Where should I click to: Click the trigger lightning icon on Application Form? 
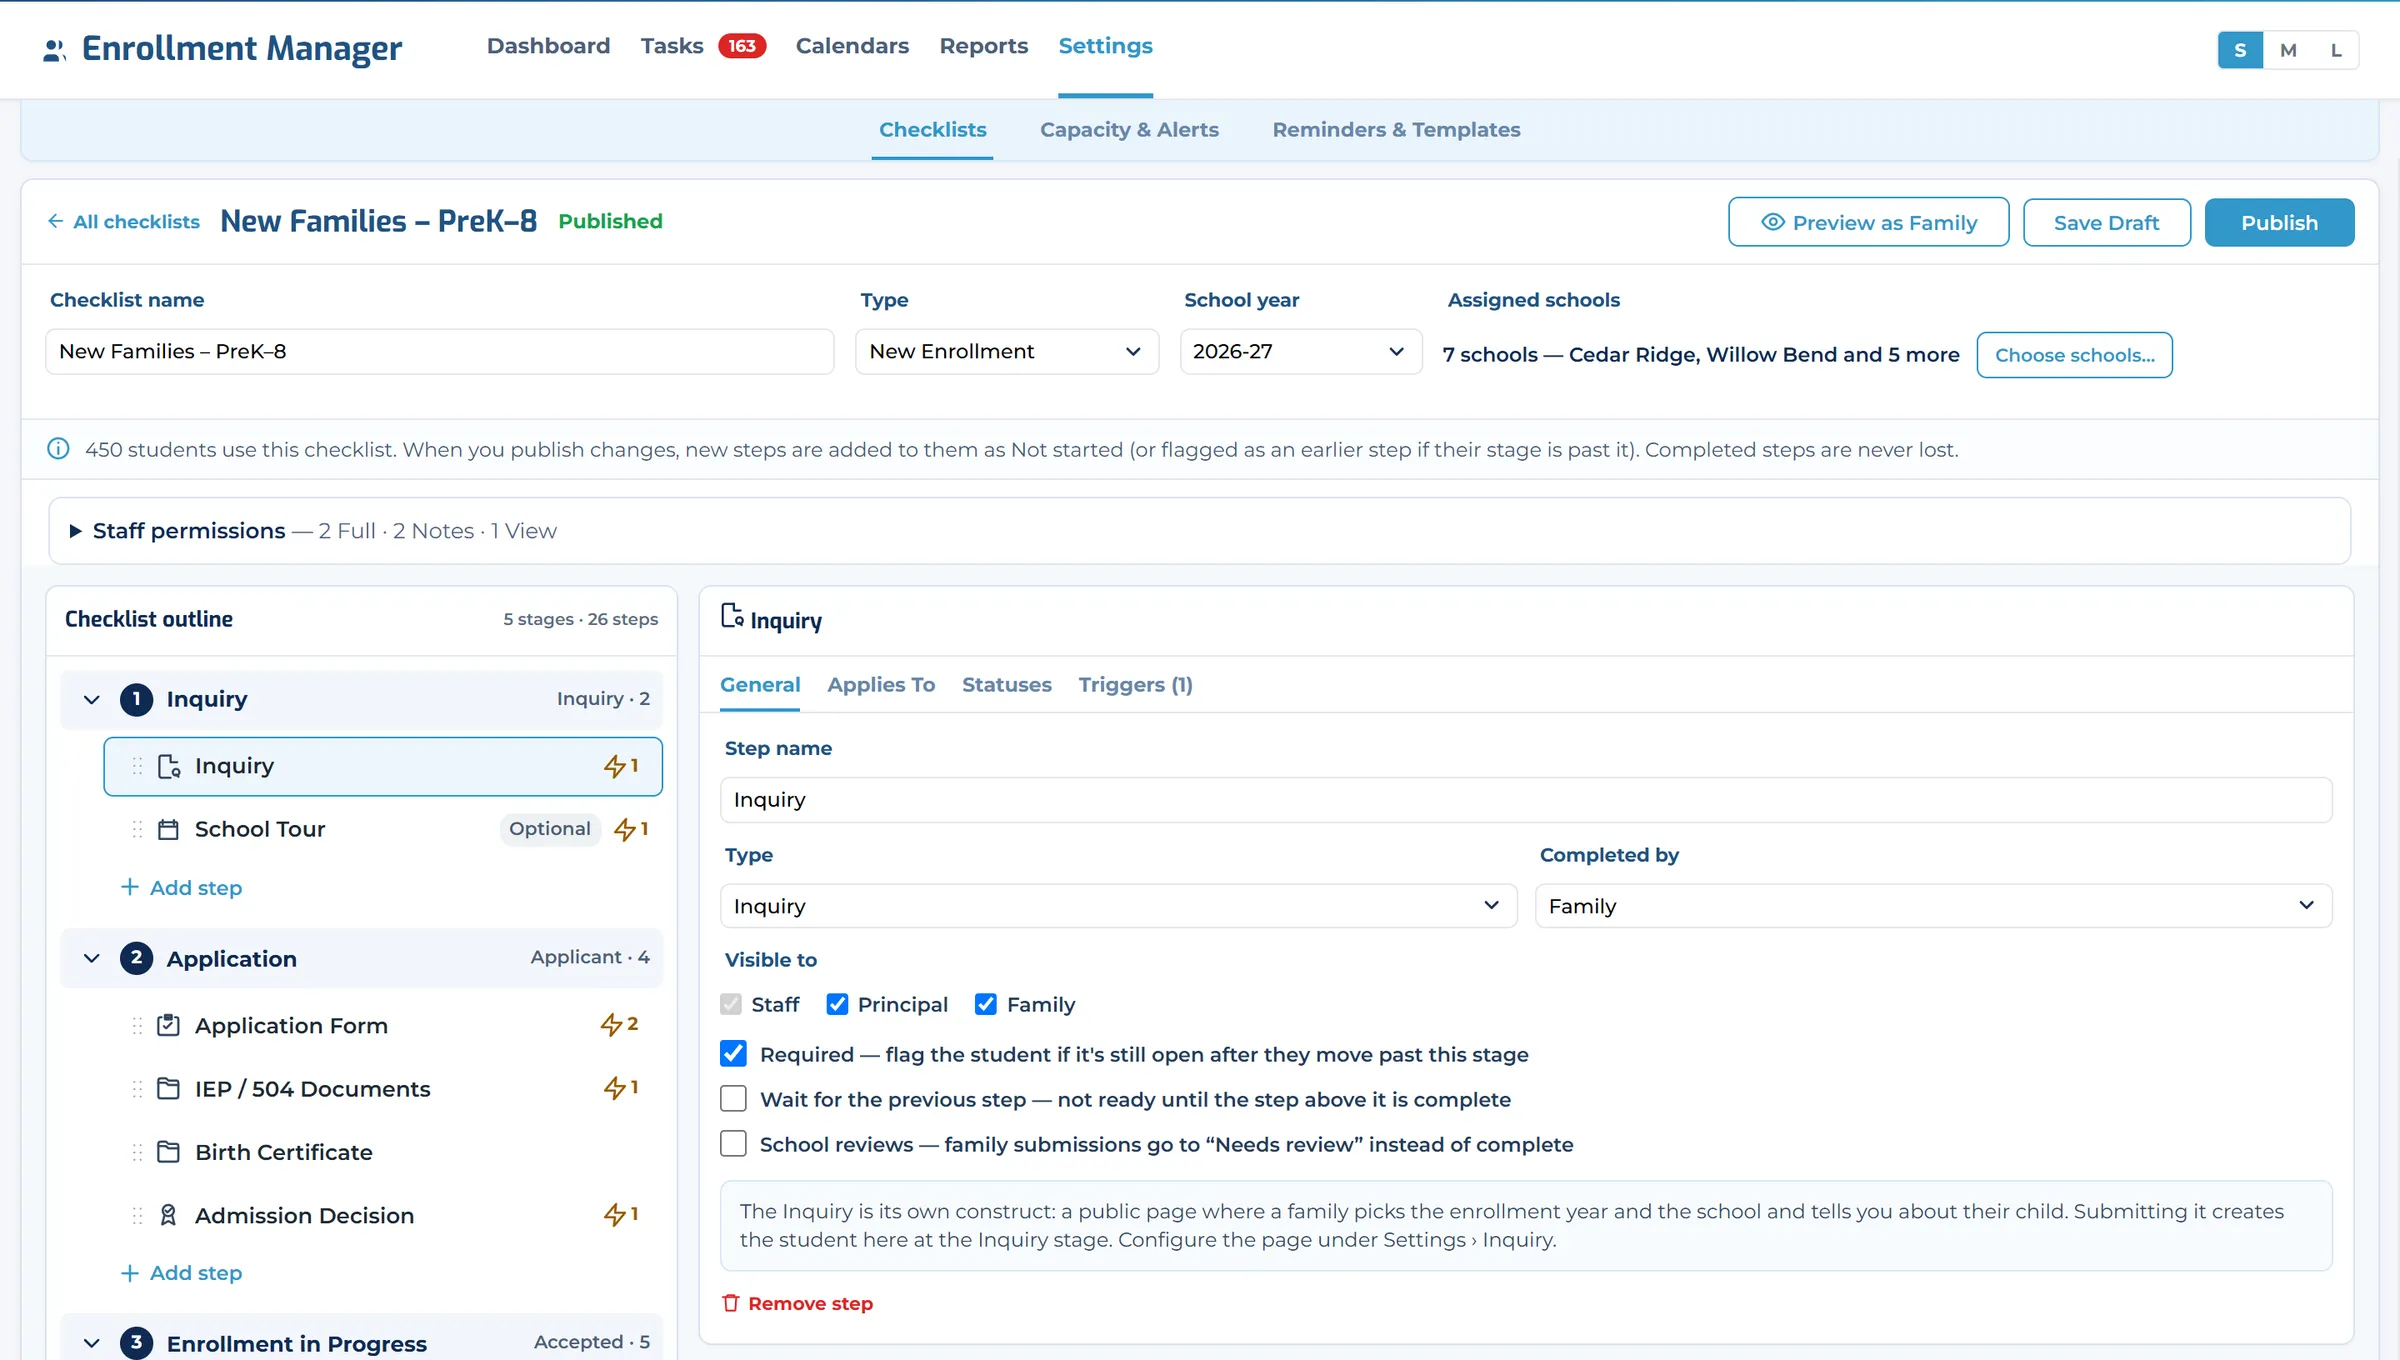611,1025
